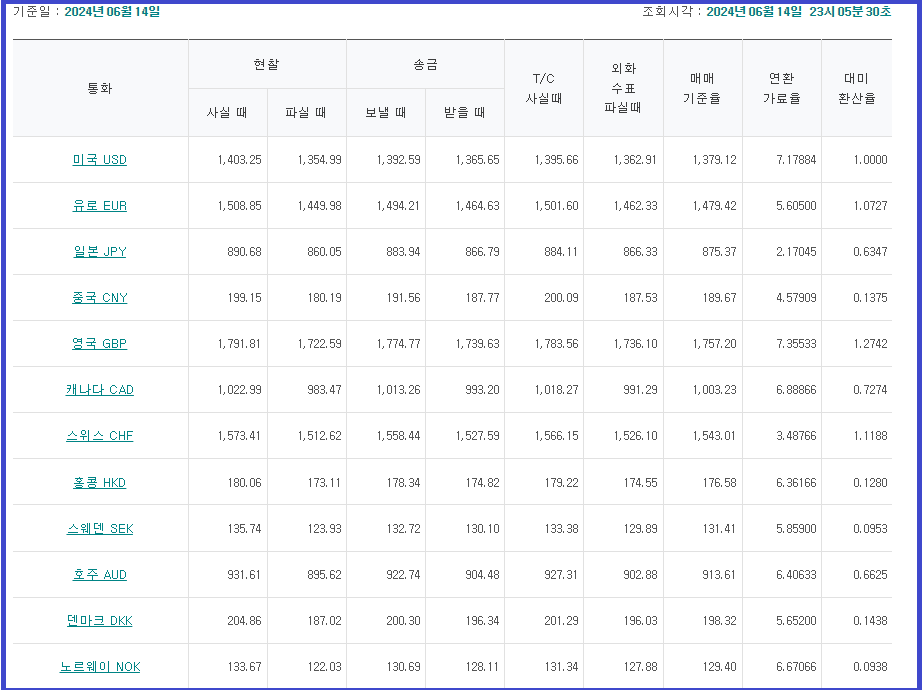Select the 매매 기준율 column header

(702, 88)
